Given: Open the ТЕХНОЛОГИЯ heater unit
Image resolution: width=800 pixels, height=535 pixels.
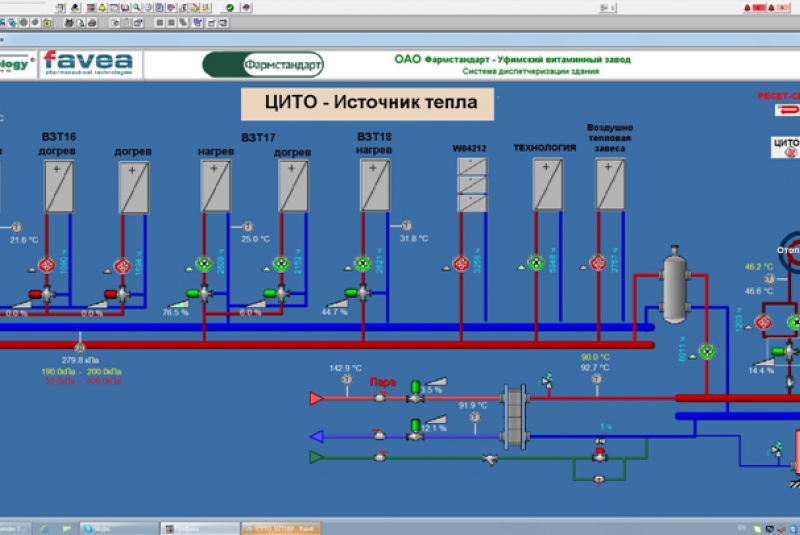Looking at the screenshot, I should point(547,184).
